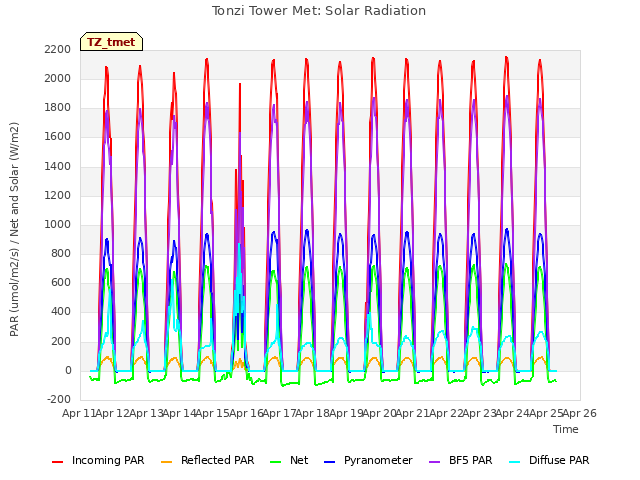The width and height of the screenshot is (640, 480).
Task: Click the 600 y-axis tick label
Action: [x=61, y=283]
